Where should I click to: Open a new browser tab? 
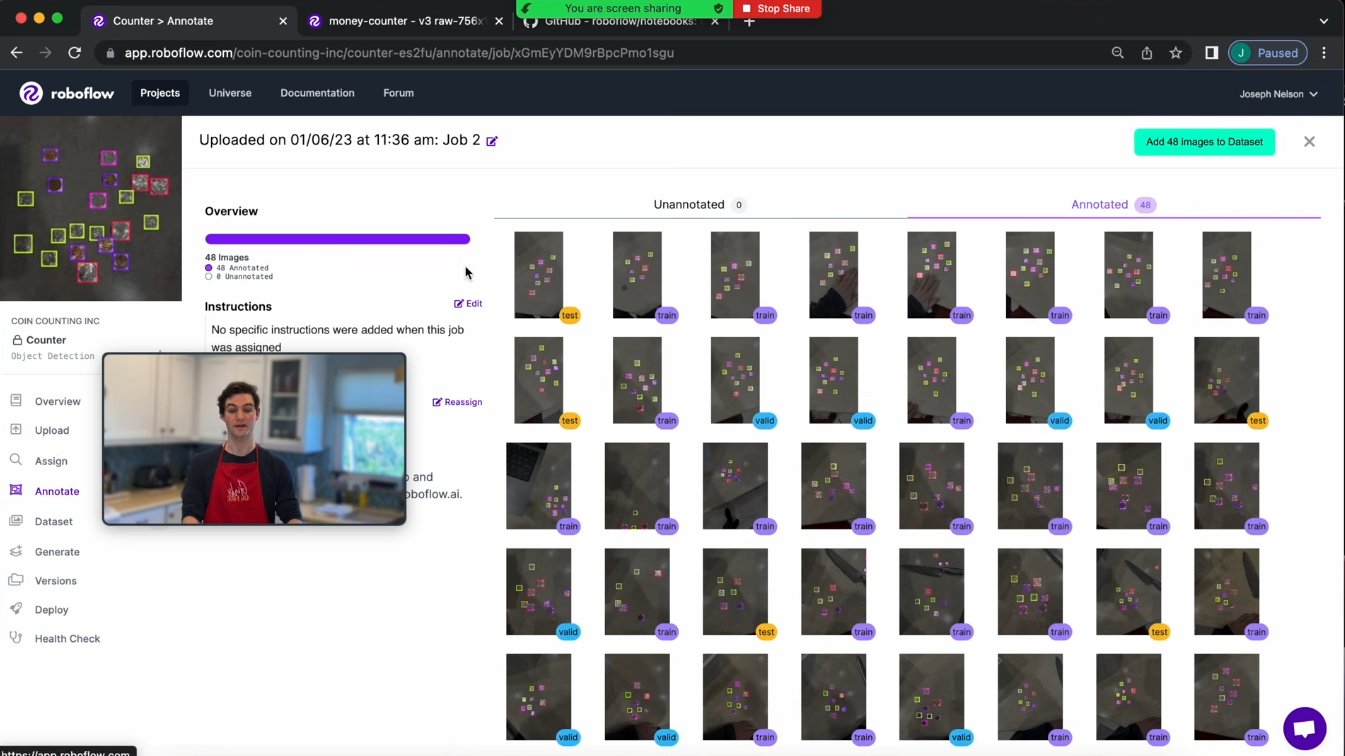pos(749,21)
